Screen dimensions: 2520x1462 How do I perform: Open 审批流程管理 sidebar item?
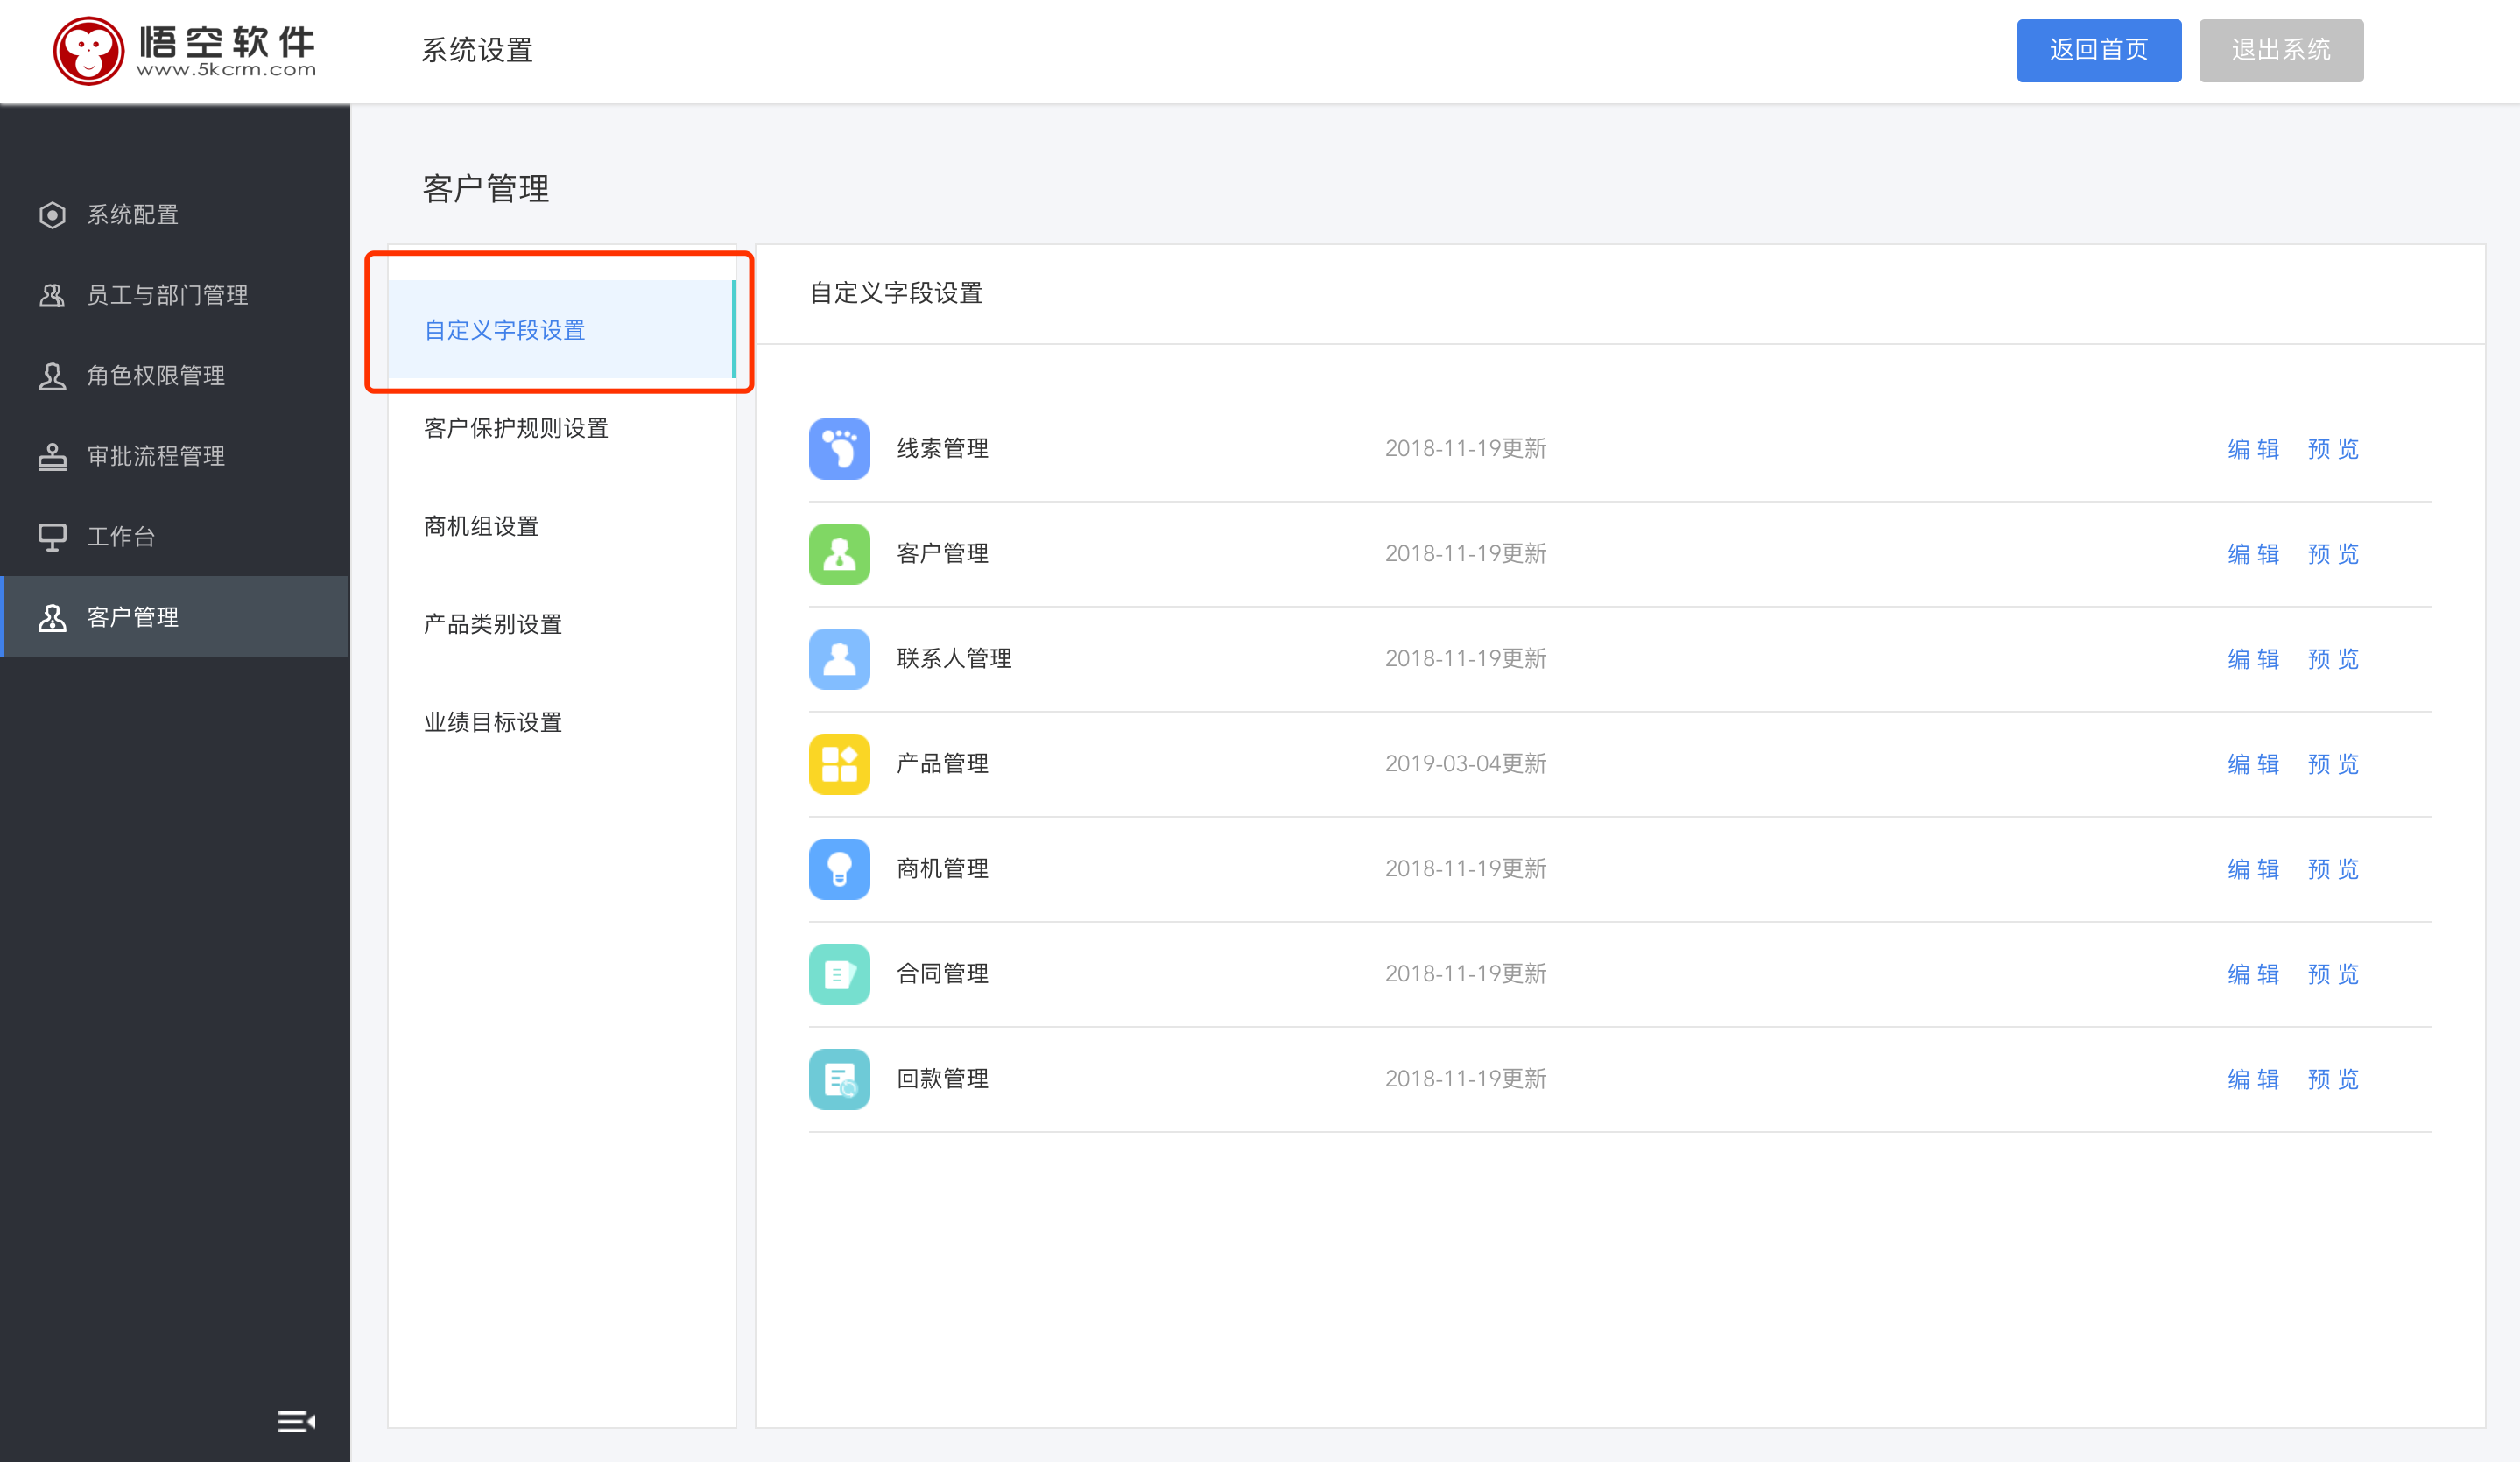pyautogui.click(x=175, y=456)
